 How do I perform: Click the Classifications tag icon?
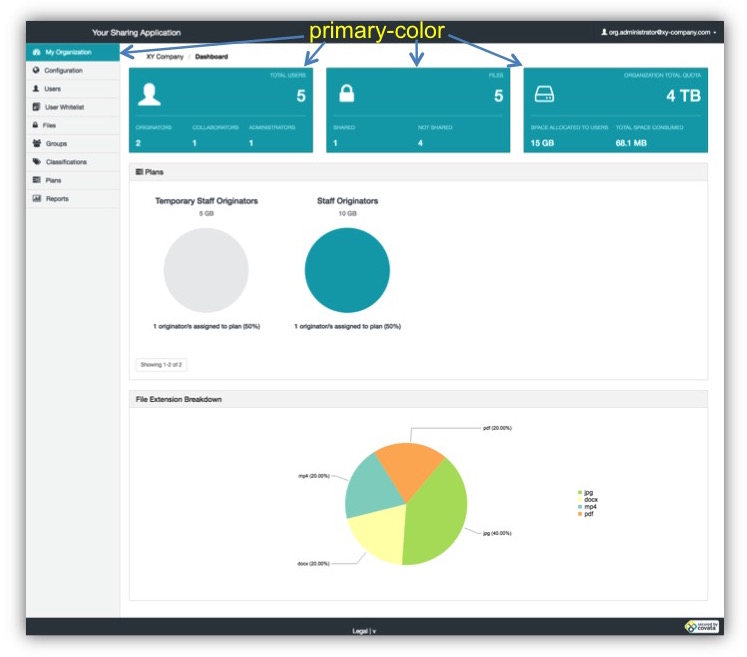pyautogui.click(x=37, y=162)
